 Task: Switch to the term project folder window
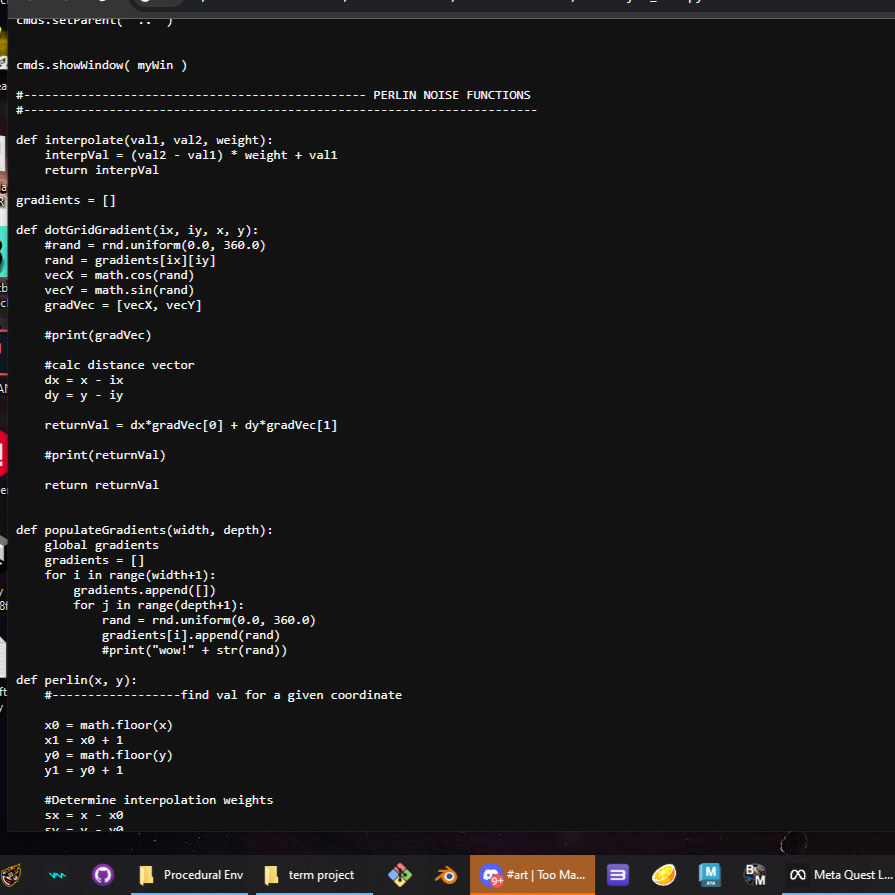310,875
